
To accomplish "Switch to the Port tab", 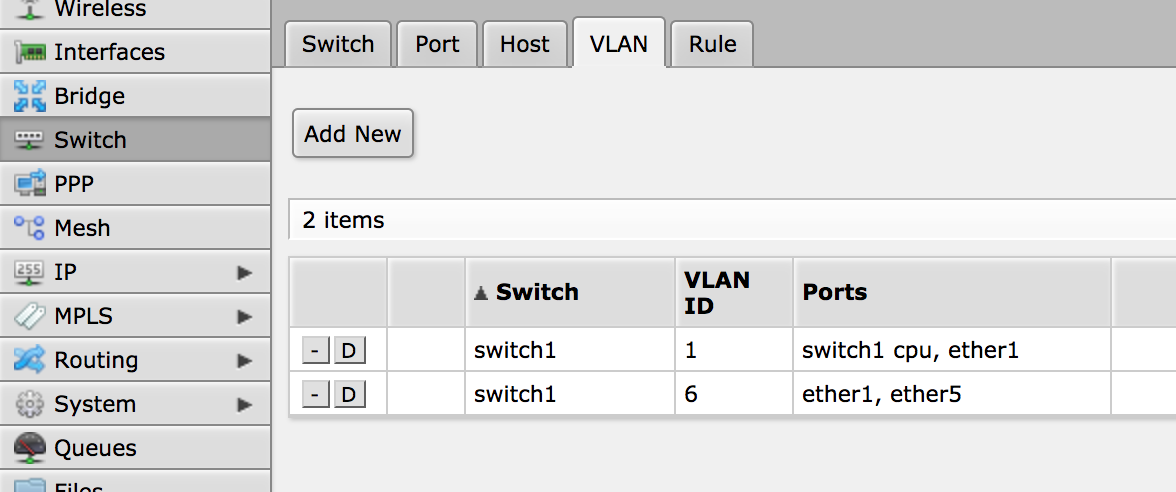I will pos(437,44).
